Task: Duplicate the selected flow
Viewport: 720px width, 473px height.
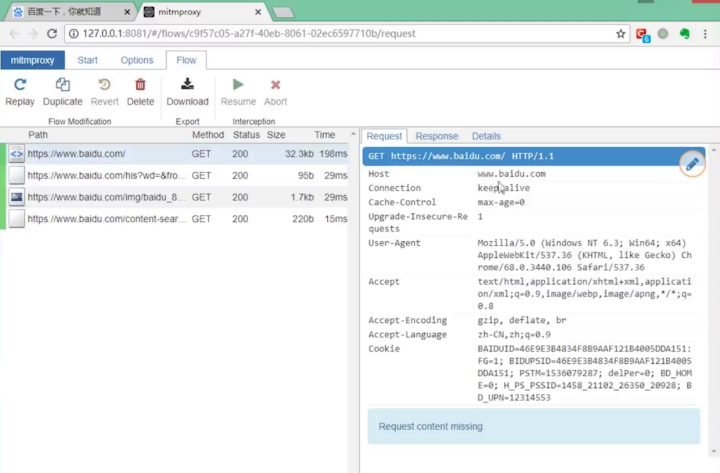Action: (x=62, y=92)
